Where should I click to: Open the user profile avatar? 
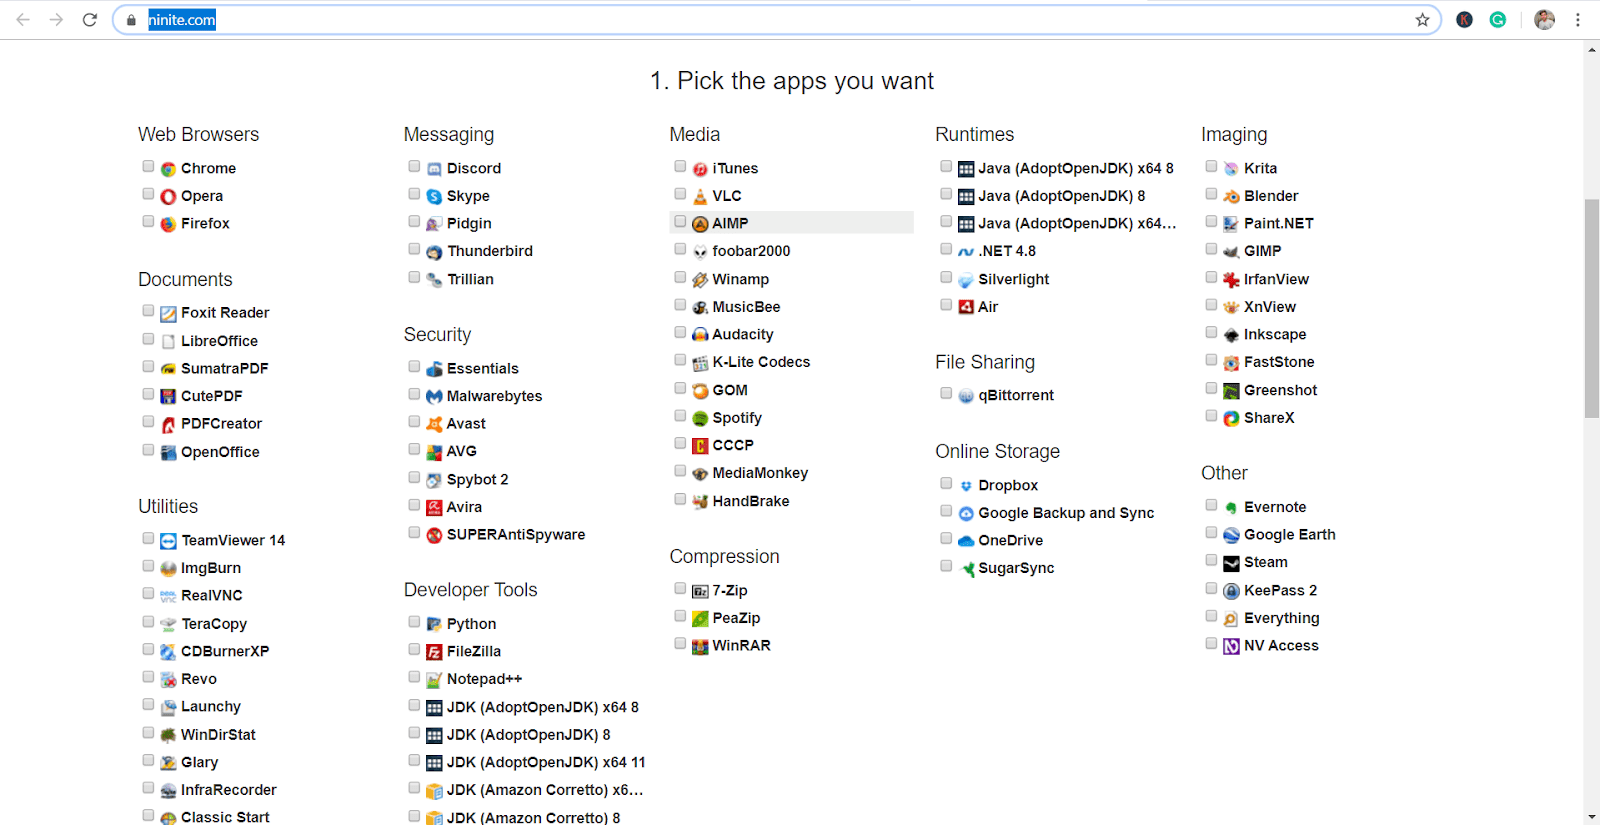[x=1544, y=20]
